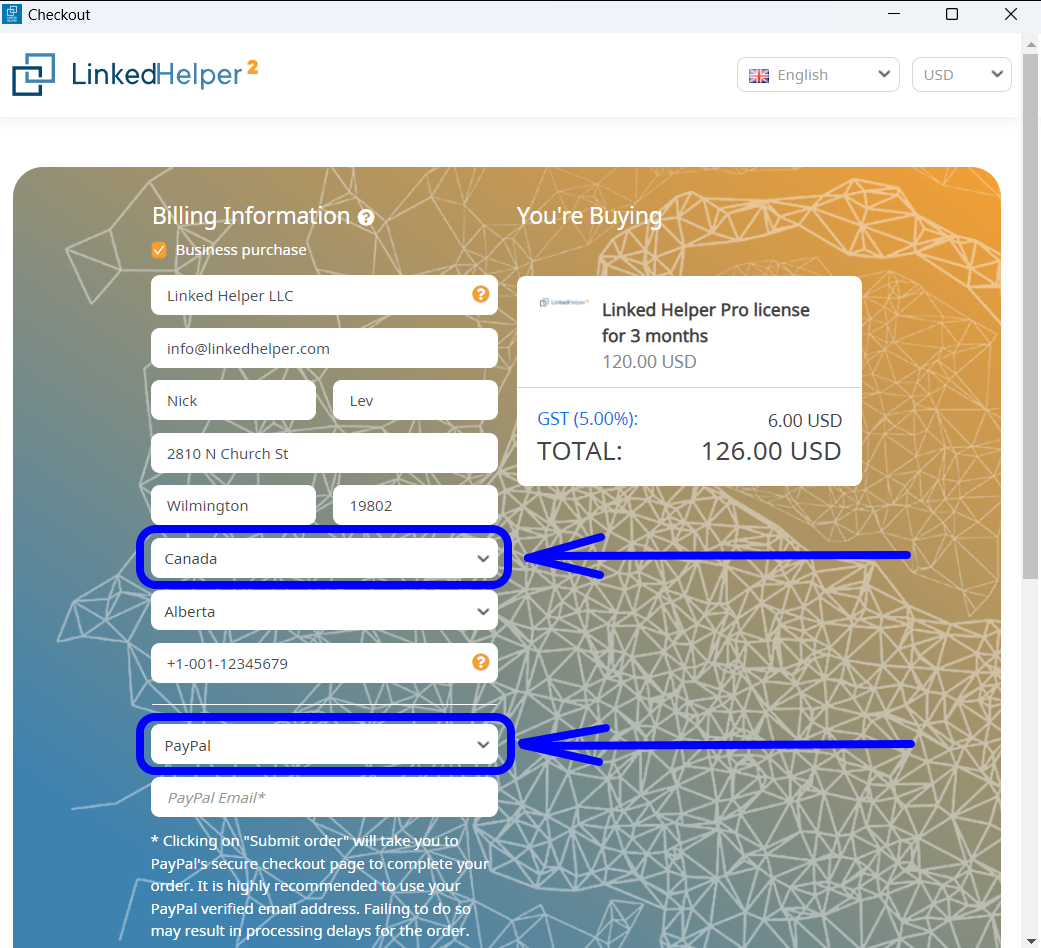1041x948 pixels.
Task: Click the phone number help icon
Action: pos(481,662)
